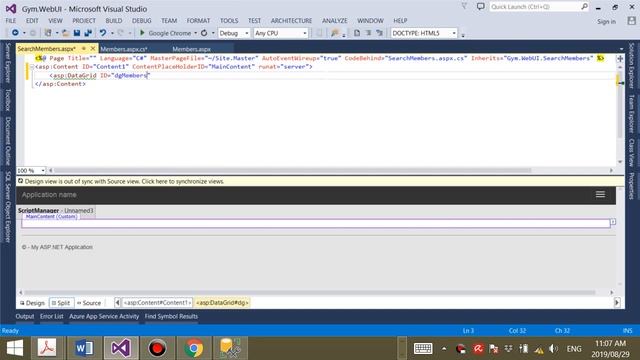Open the Find Symbol Results tab
640x360 pixels.
171,316
